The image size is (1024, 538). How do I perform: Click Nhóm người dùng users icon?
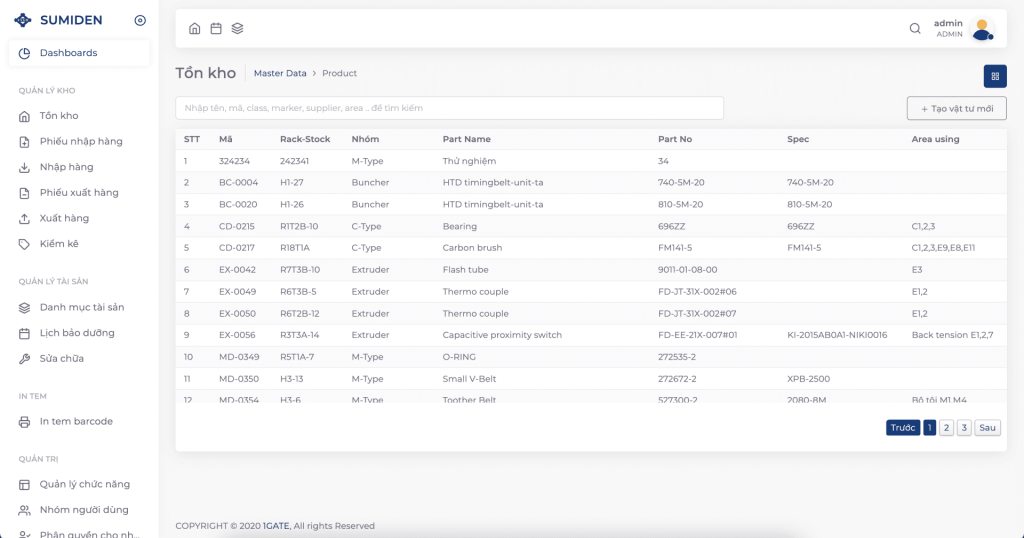click(24, 511)
